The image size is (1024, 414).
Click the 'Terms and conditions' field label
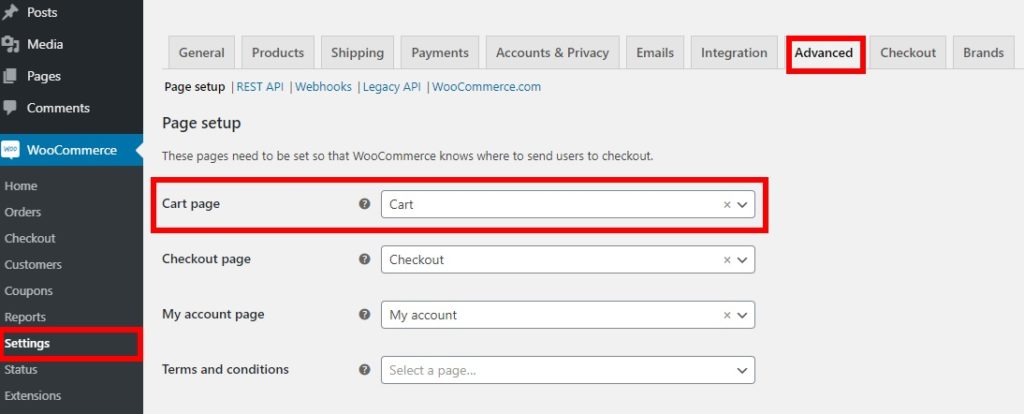225,370
